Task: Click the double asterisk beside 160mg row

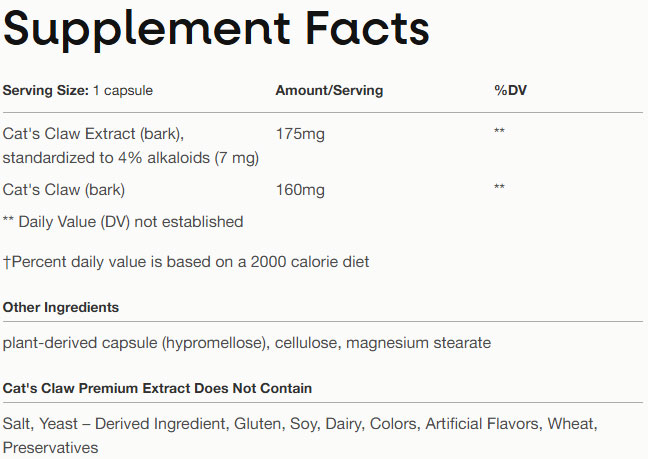Action: click(499, 188)
